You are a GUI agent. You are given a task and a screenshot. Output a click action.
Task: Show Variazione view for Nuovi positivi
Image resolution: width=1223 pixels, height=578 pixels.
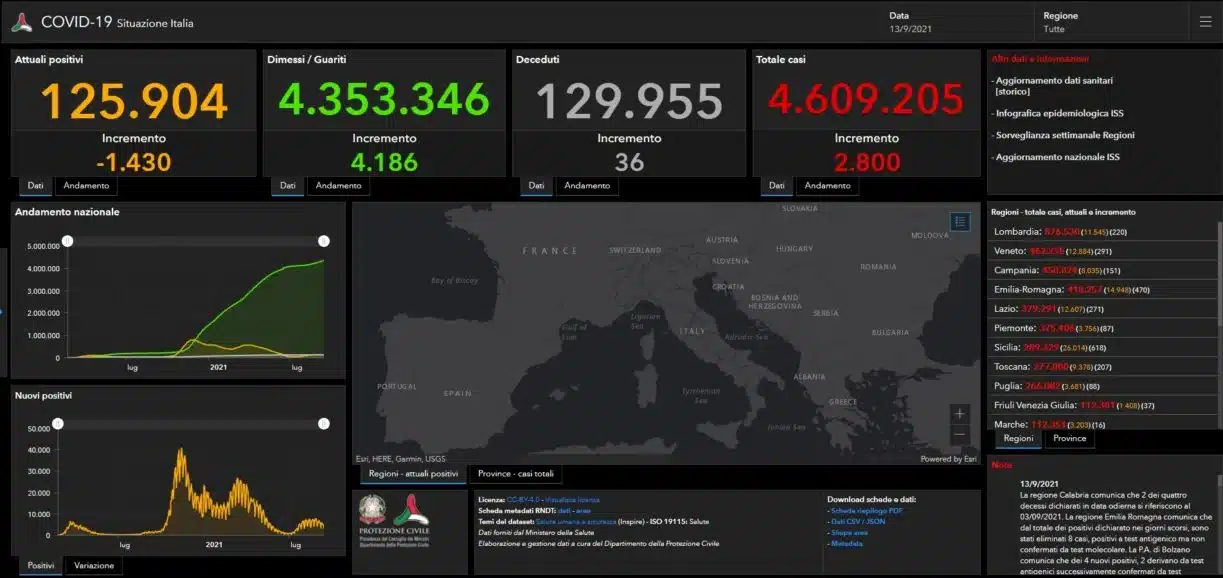[94, 566]
